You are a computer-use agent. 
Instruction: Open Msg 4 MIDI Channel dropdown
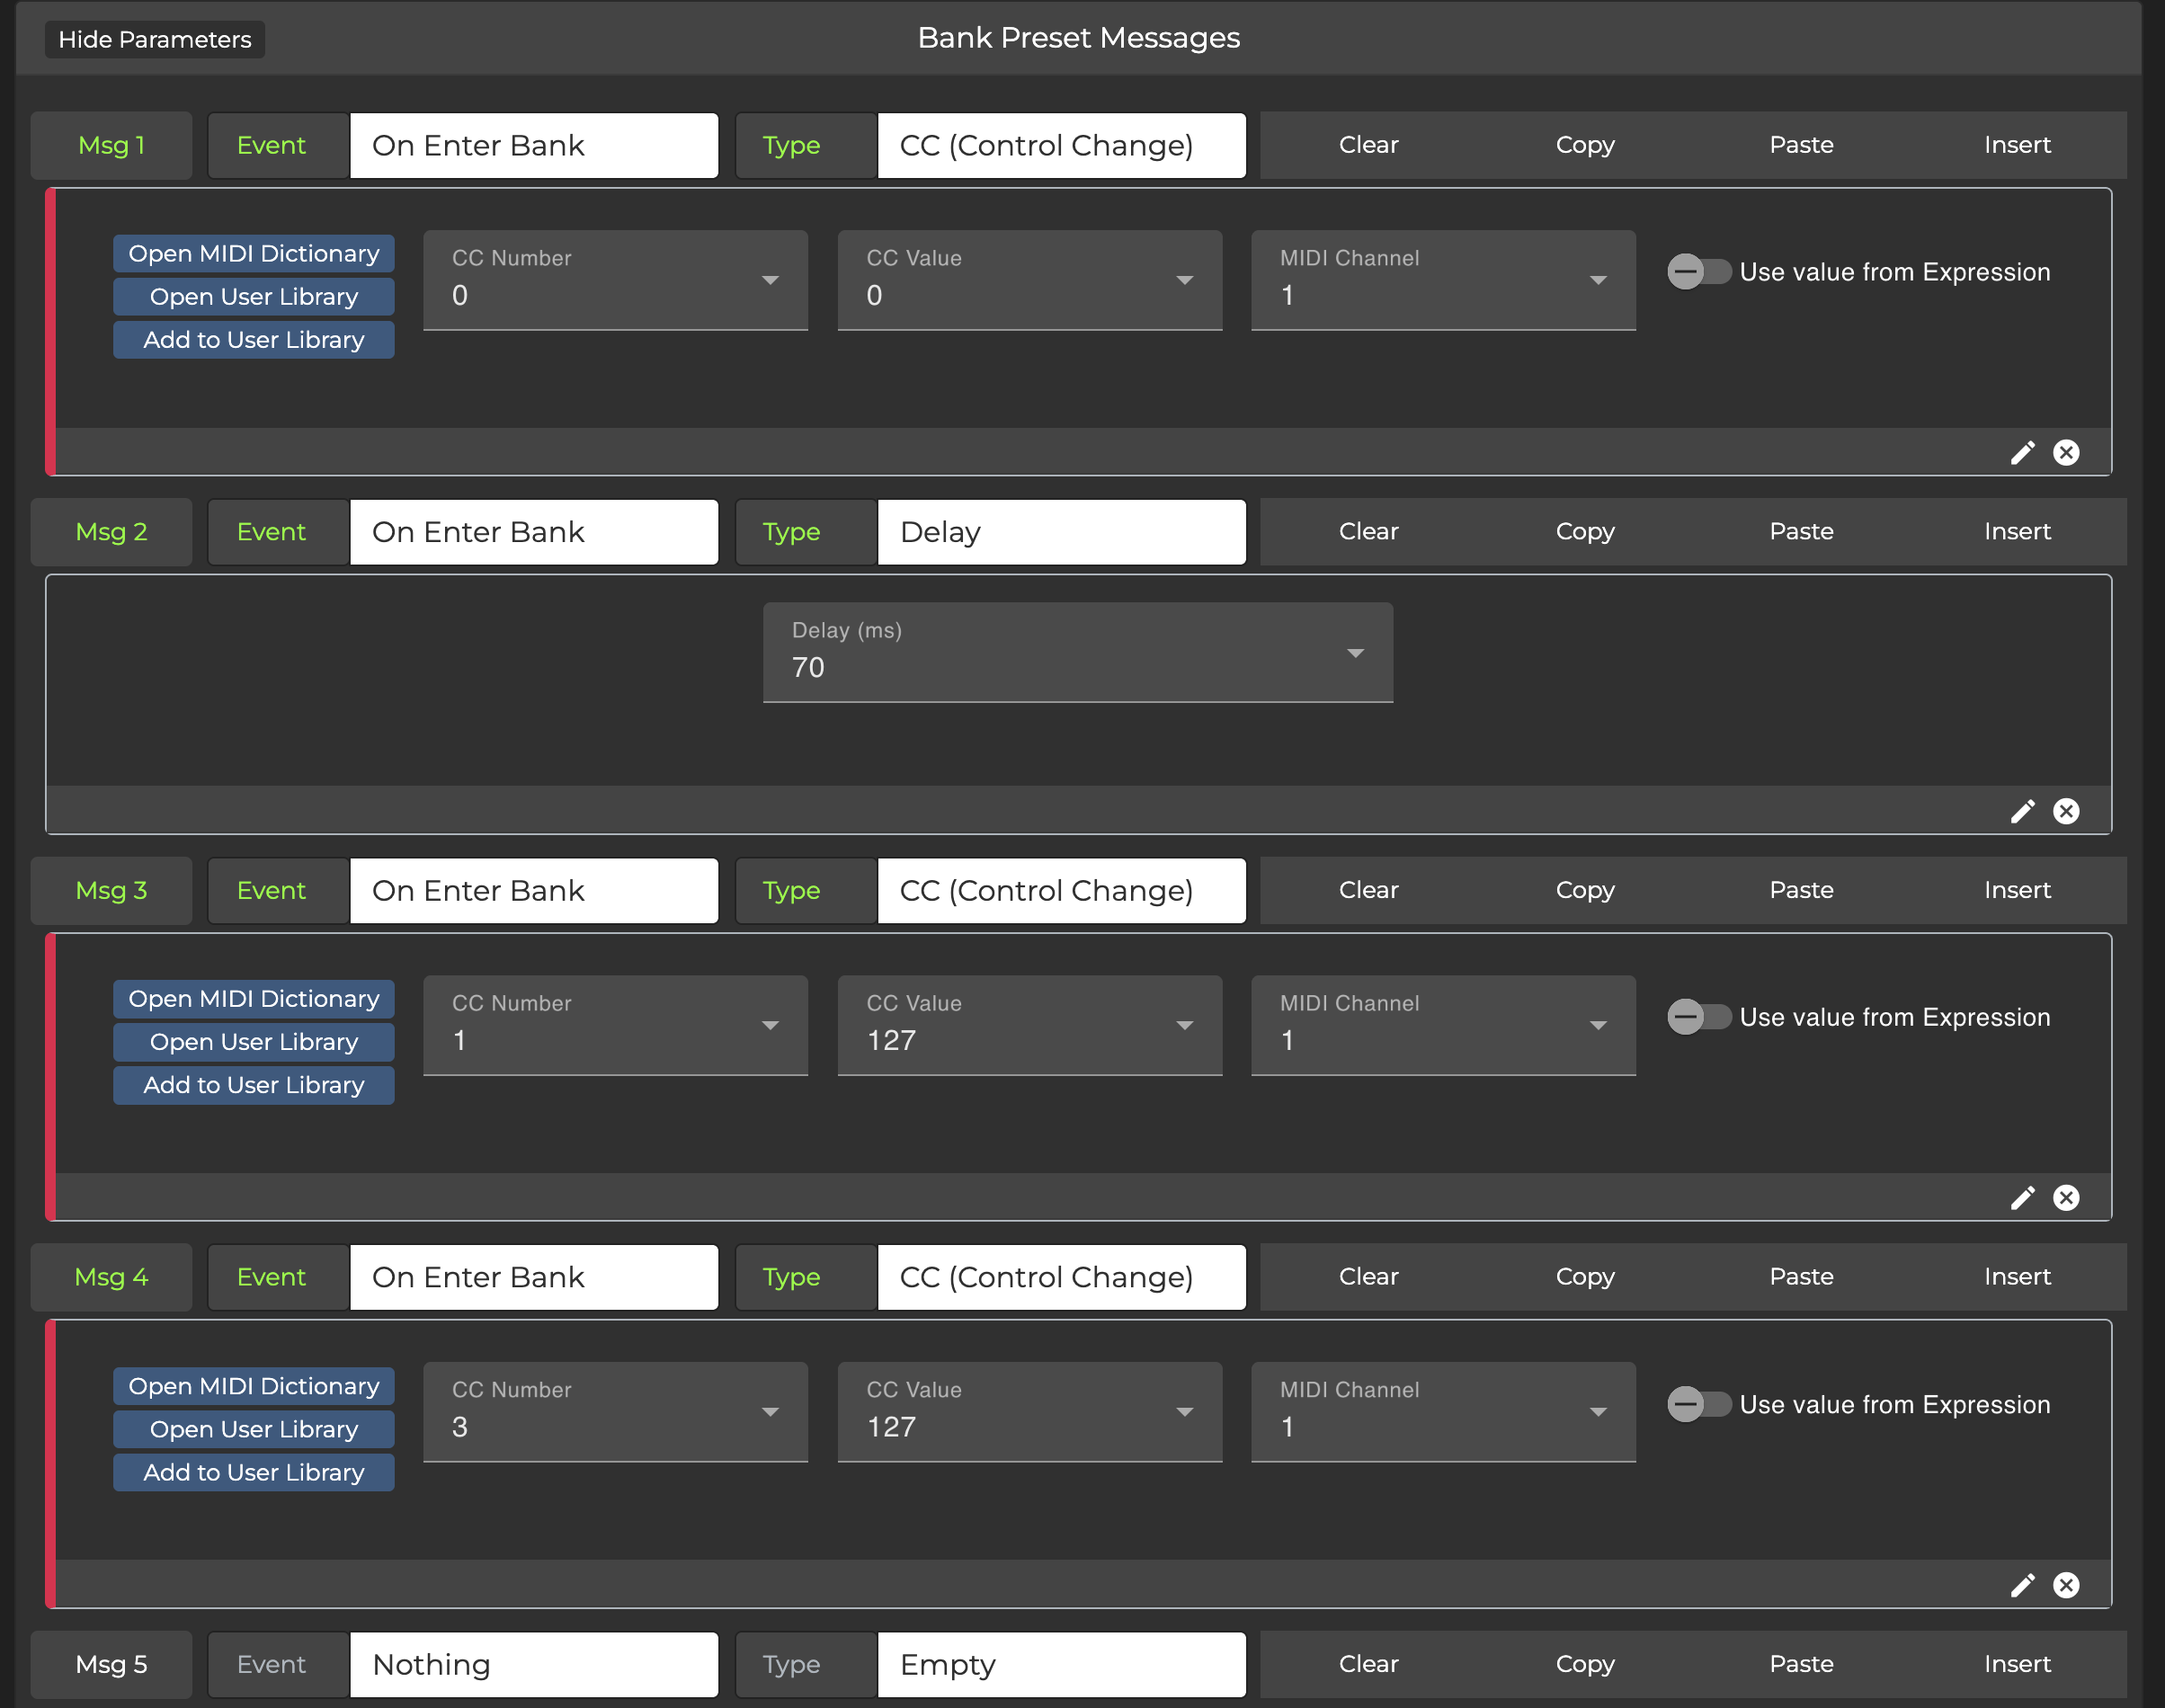tap(1442, 1412)
